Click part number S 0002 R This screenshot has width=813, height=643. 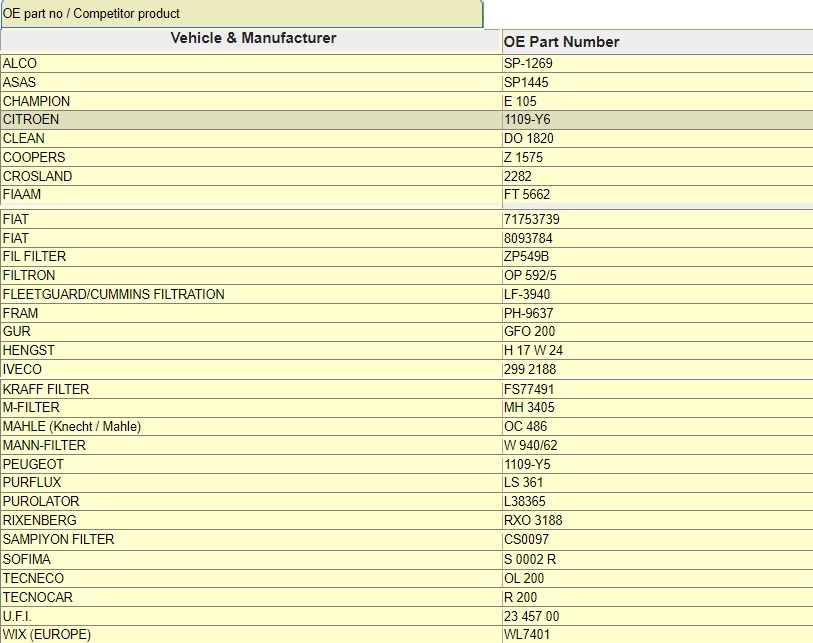(x=529, y=560)
